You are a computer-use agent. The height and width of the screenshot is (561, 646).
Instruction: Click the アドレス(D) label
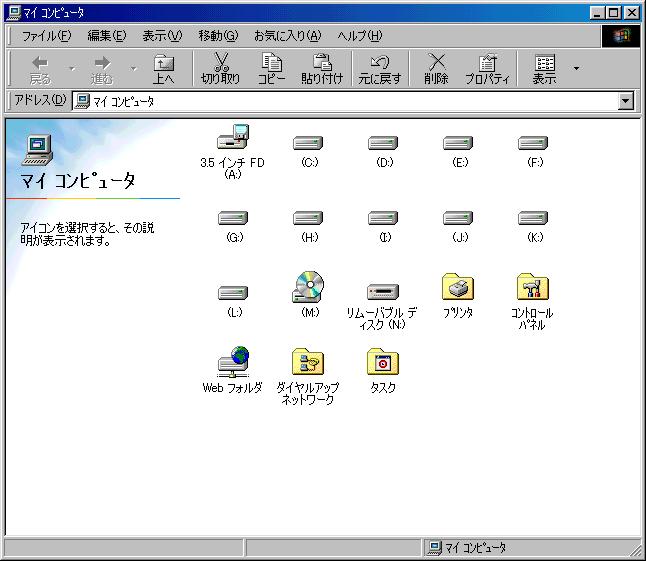(40, 100)
